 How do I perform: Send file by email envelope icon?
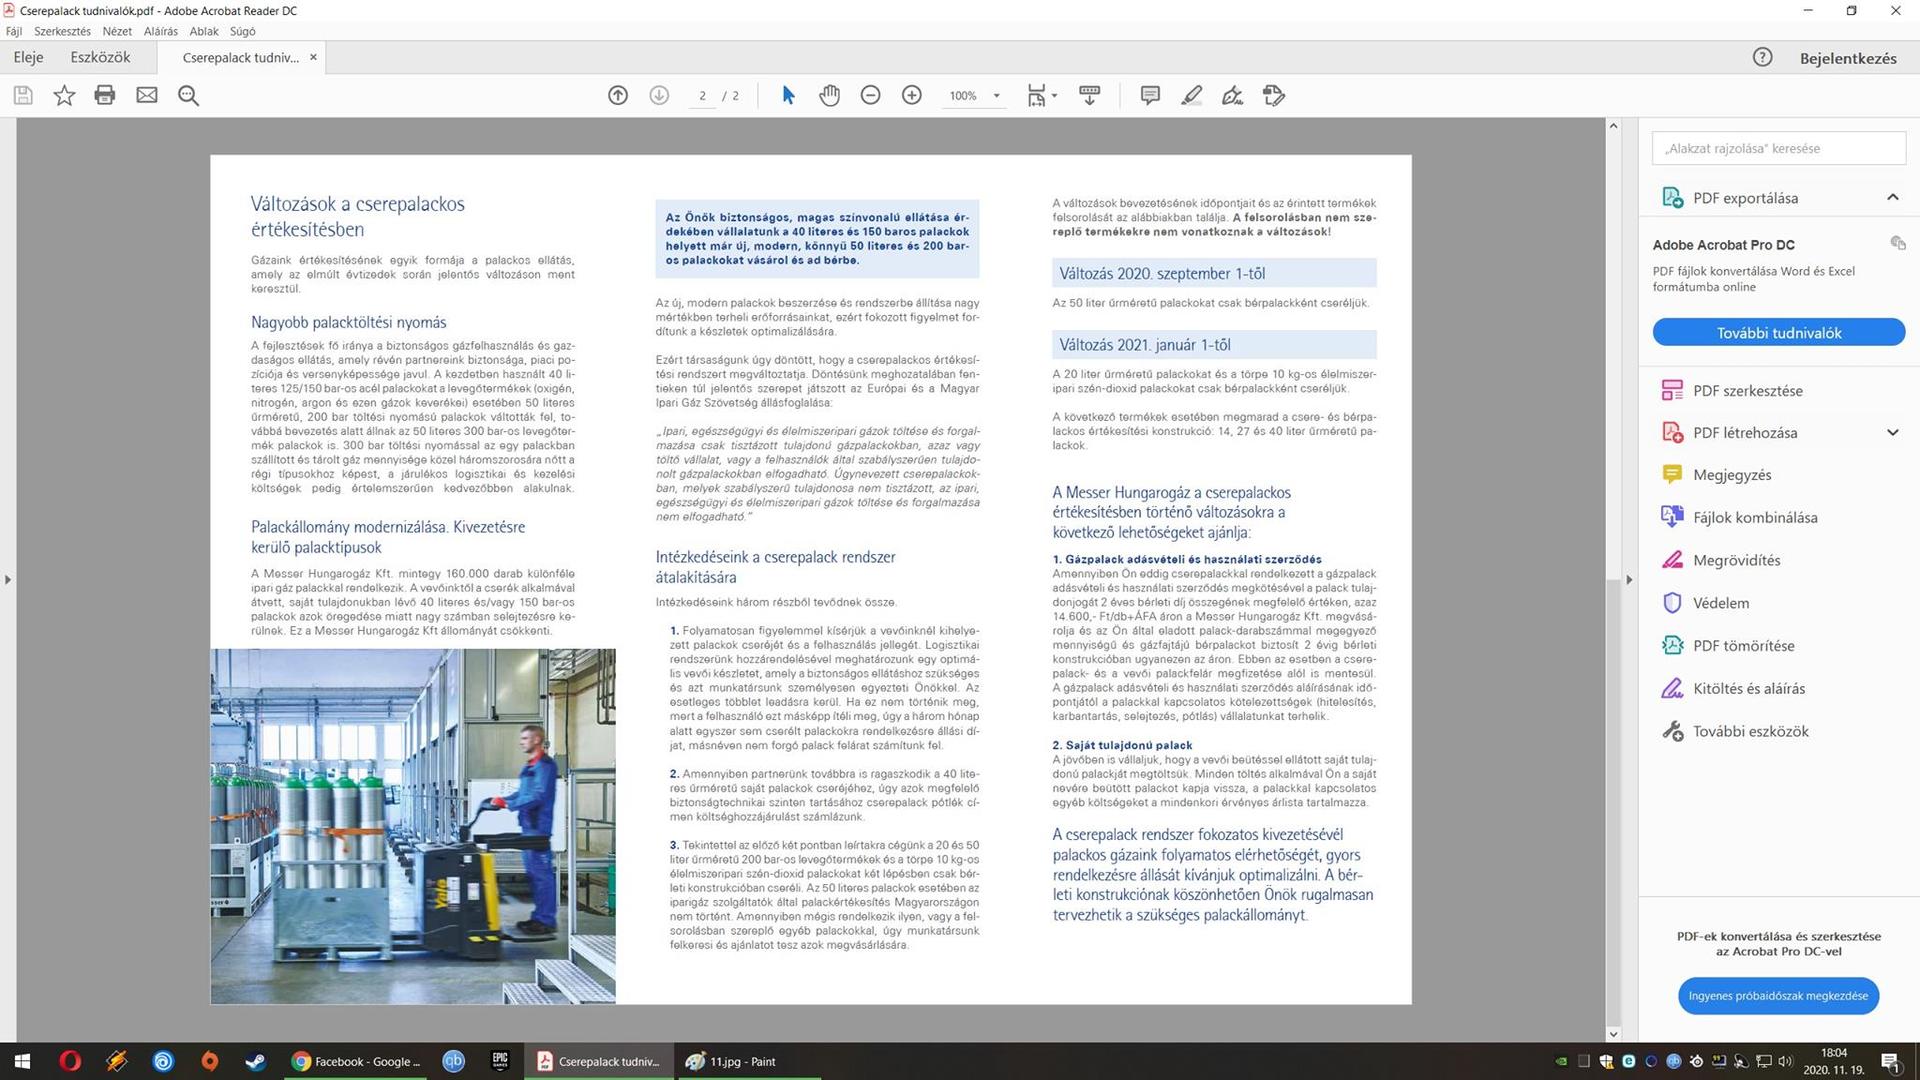pos(147,96)
